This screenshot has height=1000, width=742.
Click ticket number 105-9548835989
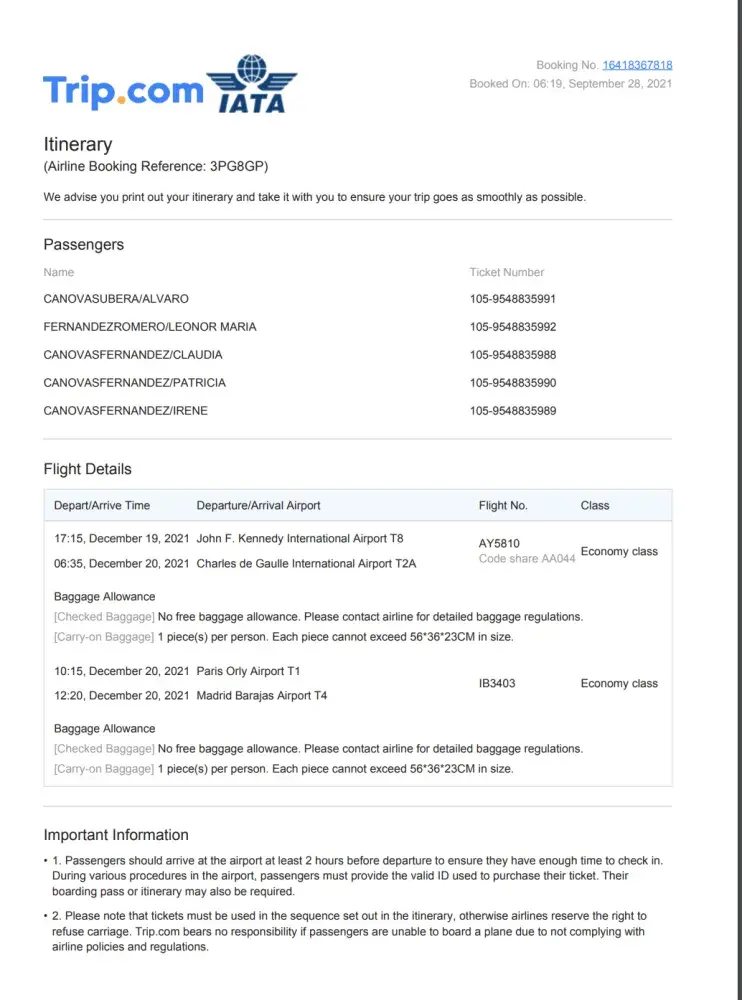(513, 411)
